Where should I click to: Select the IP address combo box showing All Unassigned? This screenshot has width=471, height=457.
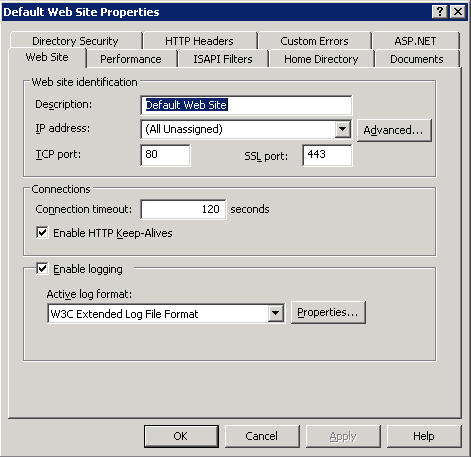tap(246, 129)
